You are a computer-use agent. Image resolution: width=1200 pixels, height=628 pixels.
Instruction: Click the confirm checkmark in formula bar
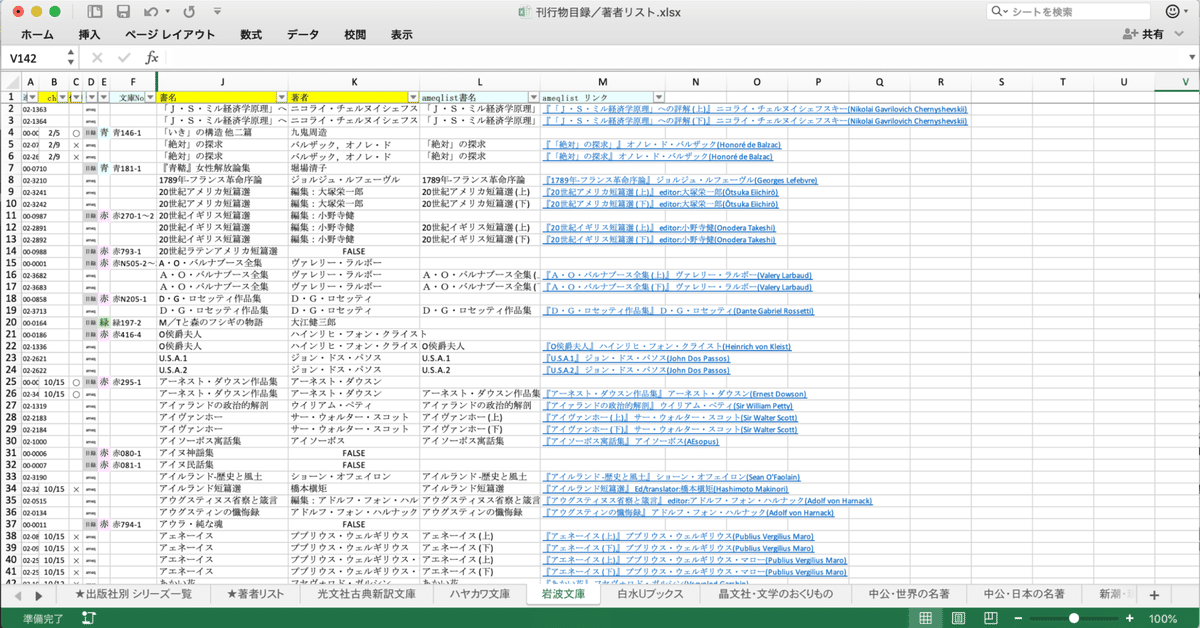point(125,58)
